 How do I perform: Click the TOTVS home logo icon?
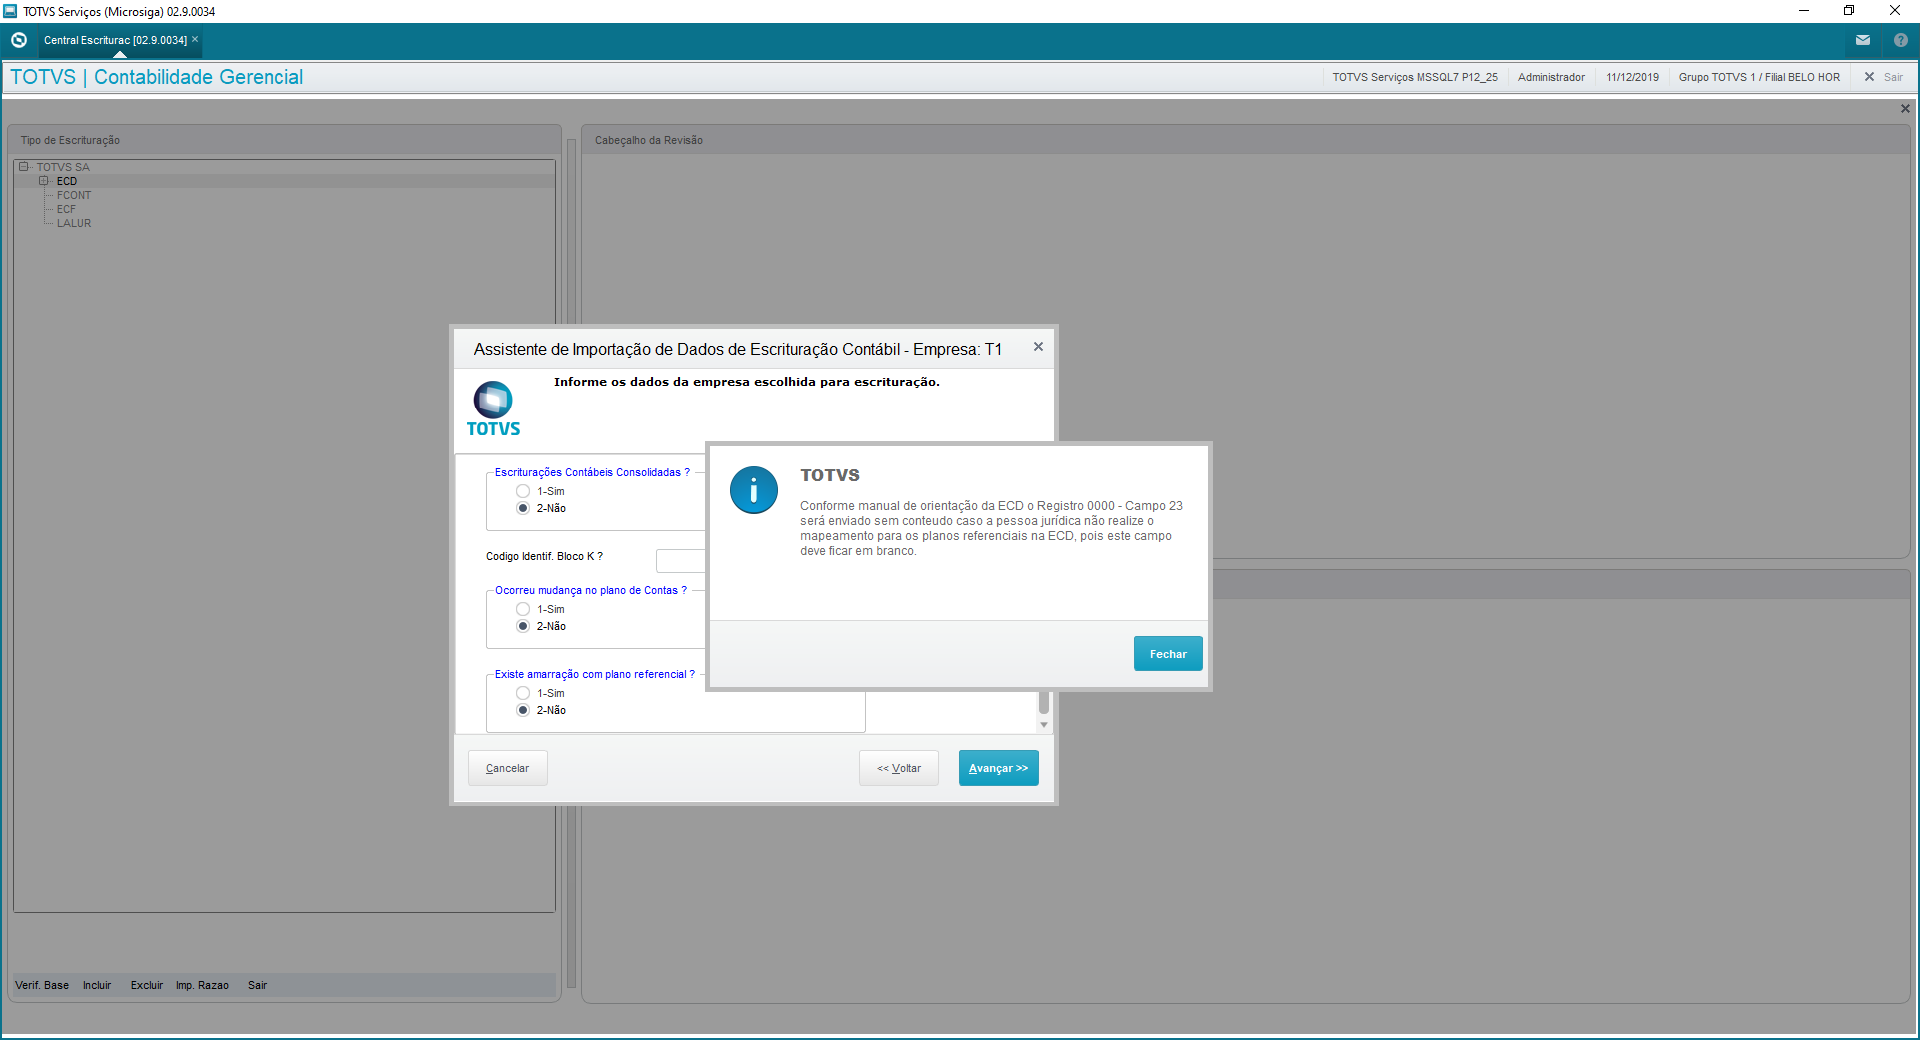click(19, 40)
